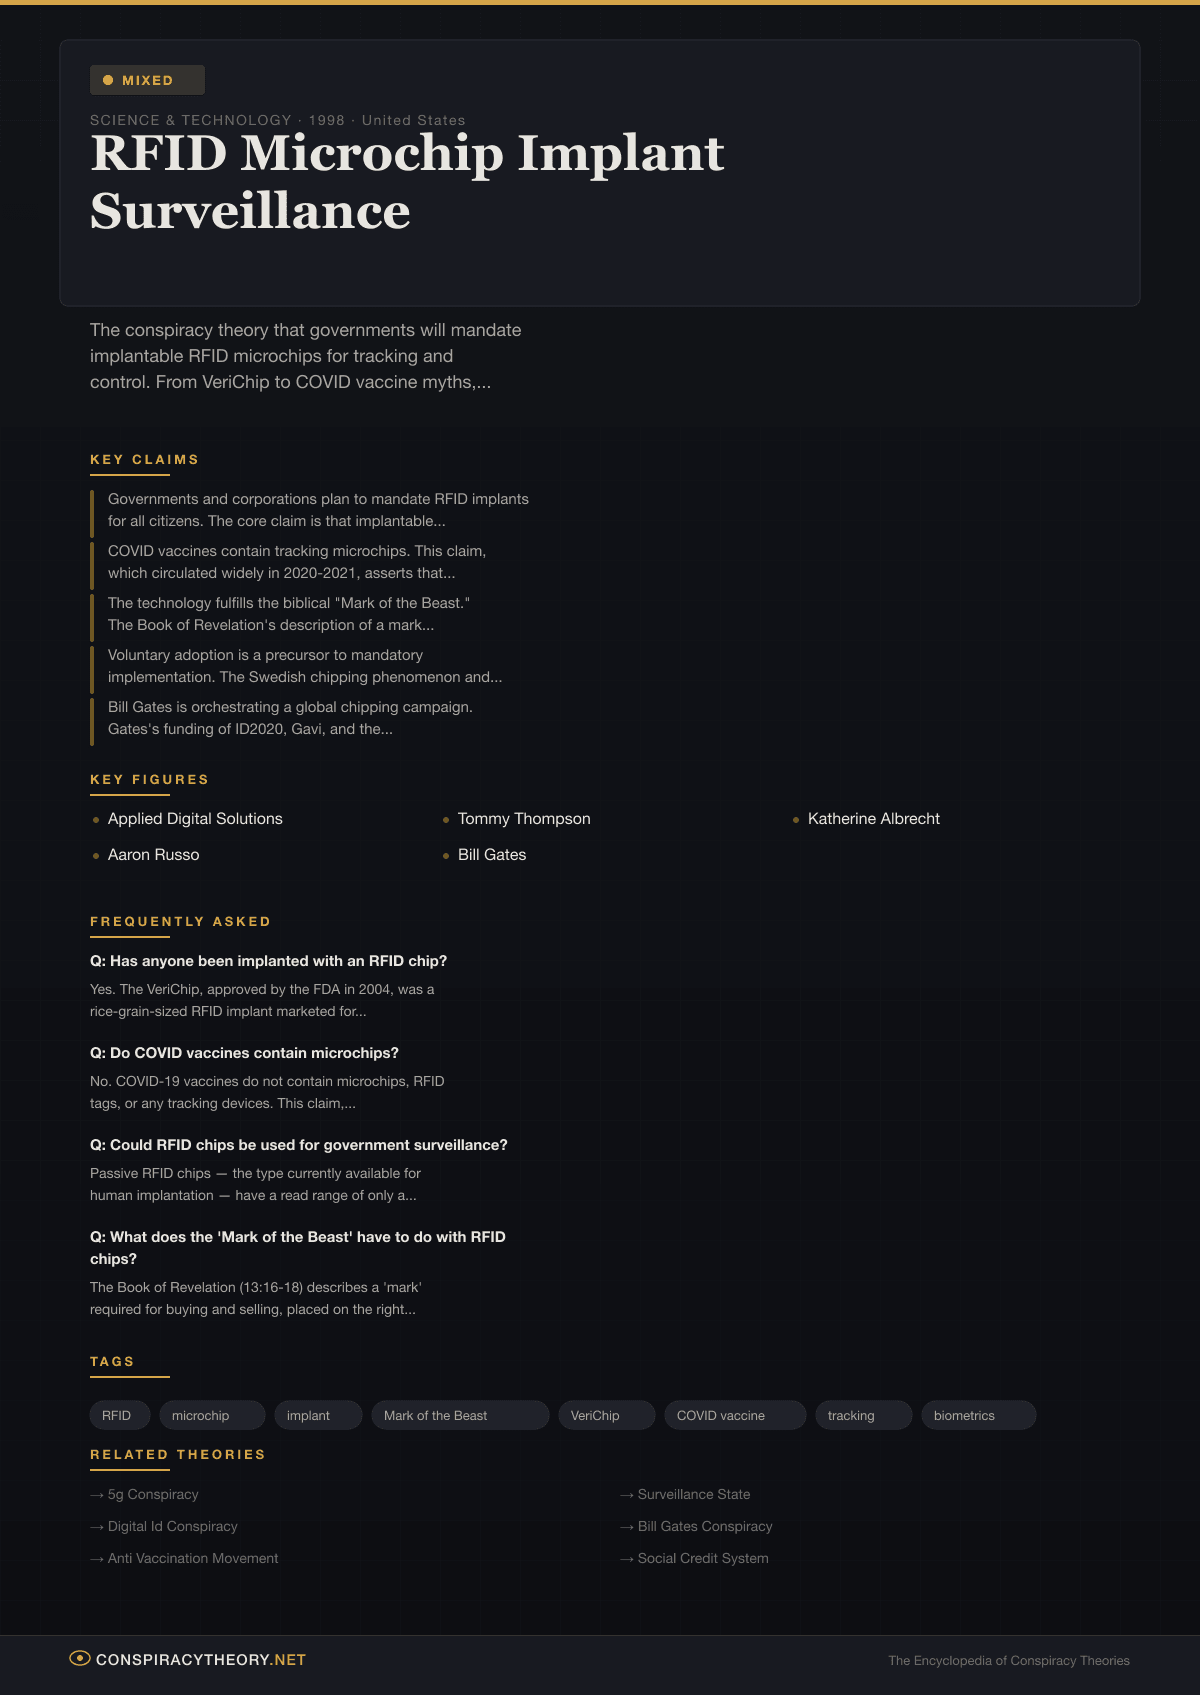
Task: Visit the Bill Gates Conspiracy link
Action: (704, 1526)
